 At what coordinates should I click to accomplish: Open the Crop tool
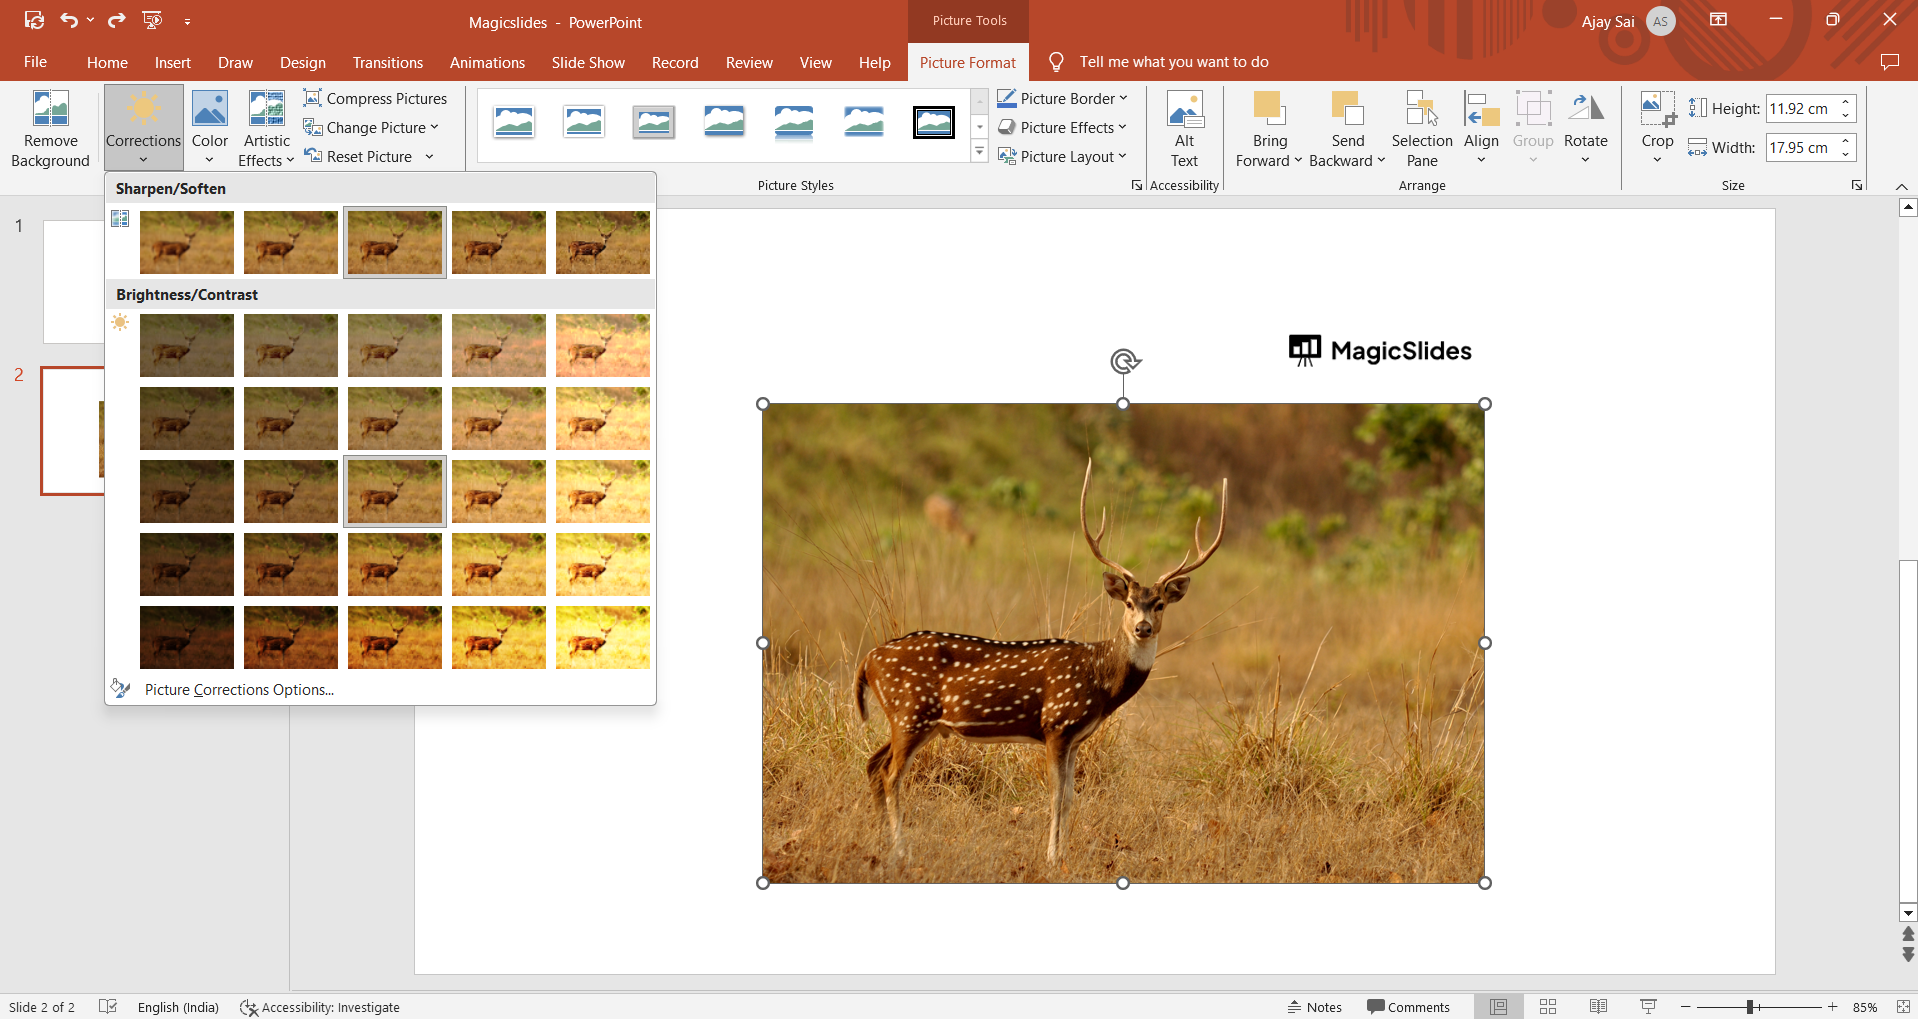1656,110
